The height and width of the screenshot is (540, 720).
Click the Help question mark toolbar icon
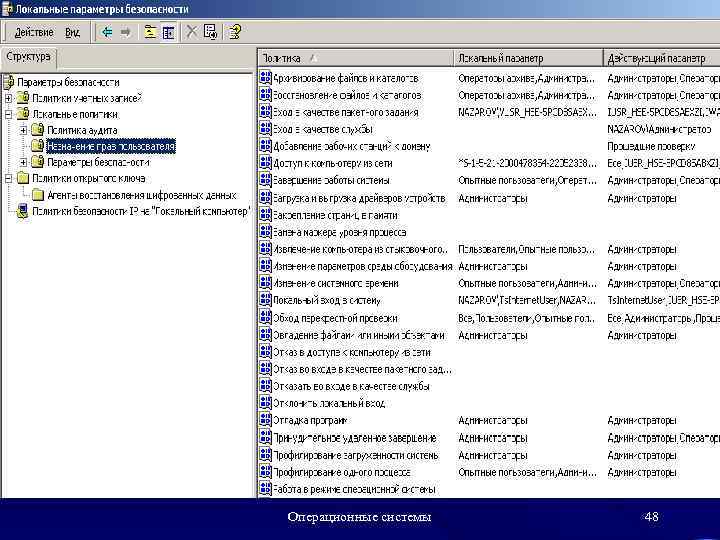pos(235,32)
